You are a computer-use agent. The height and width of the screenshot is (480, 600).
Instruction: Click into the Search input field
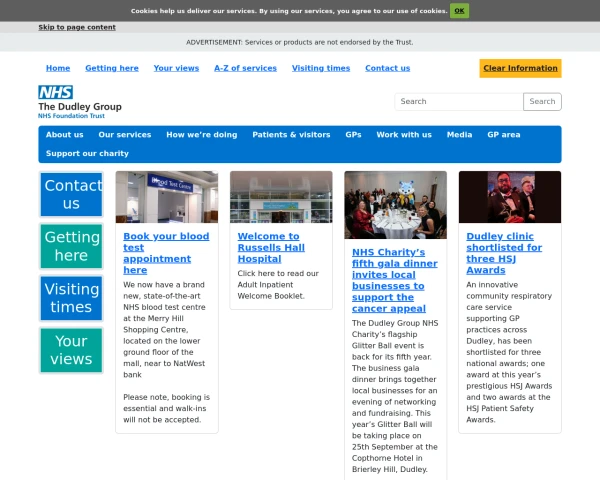(459, 101)
